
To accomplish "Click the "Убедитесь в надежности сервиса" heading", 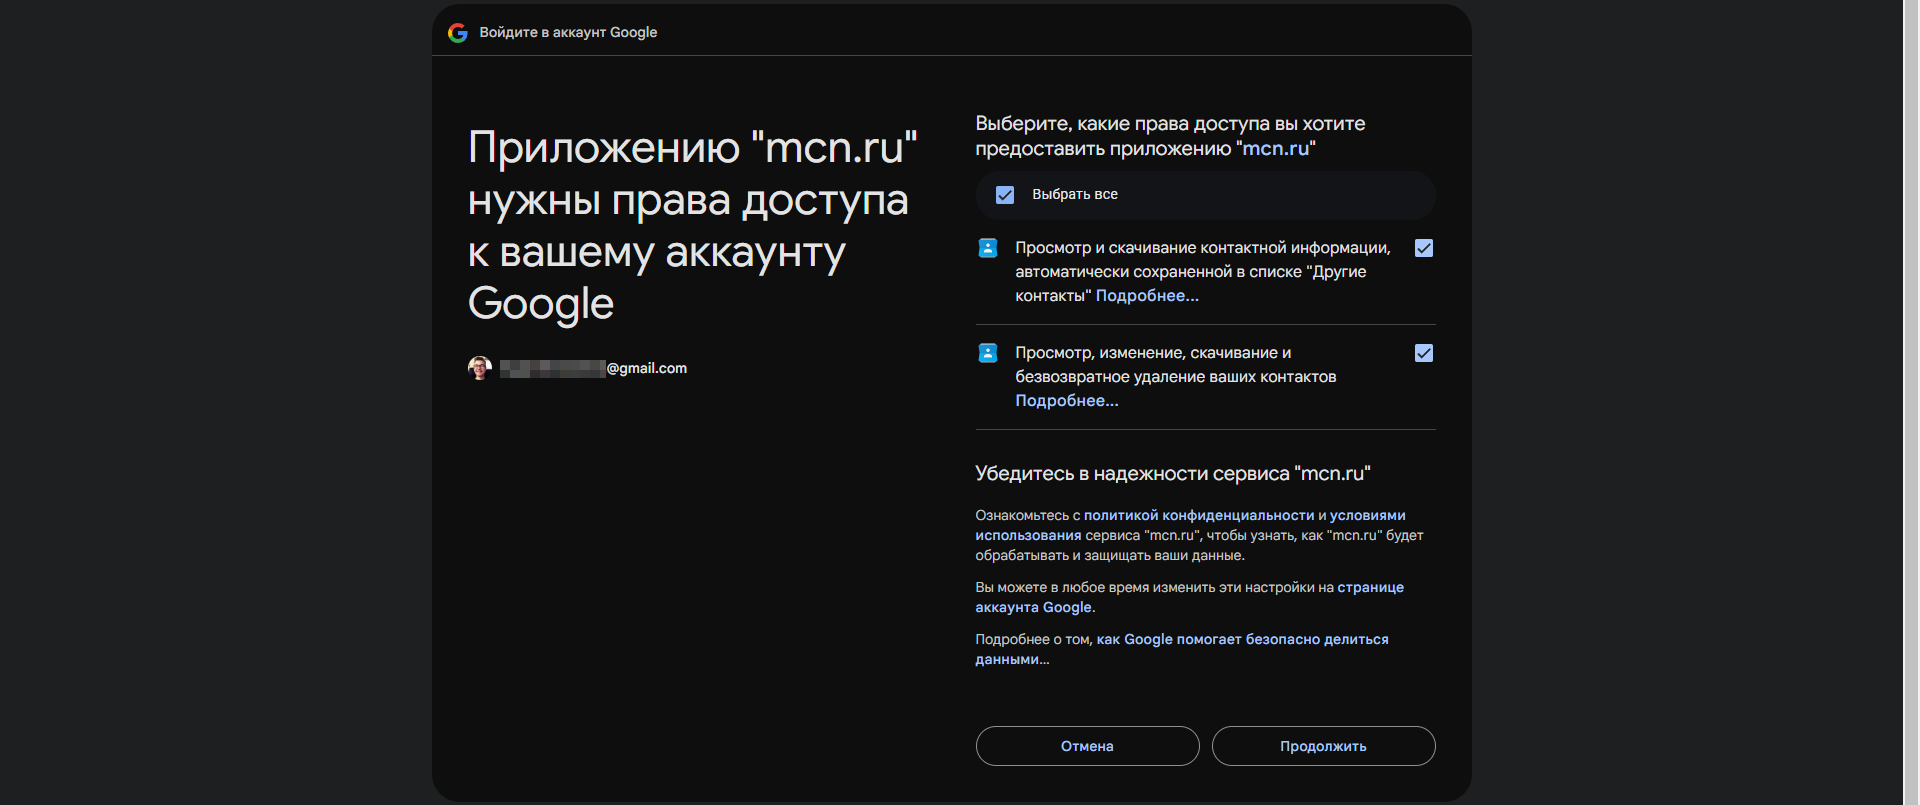I will 1173,474.
